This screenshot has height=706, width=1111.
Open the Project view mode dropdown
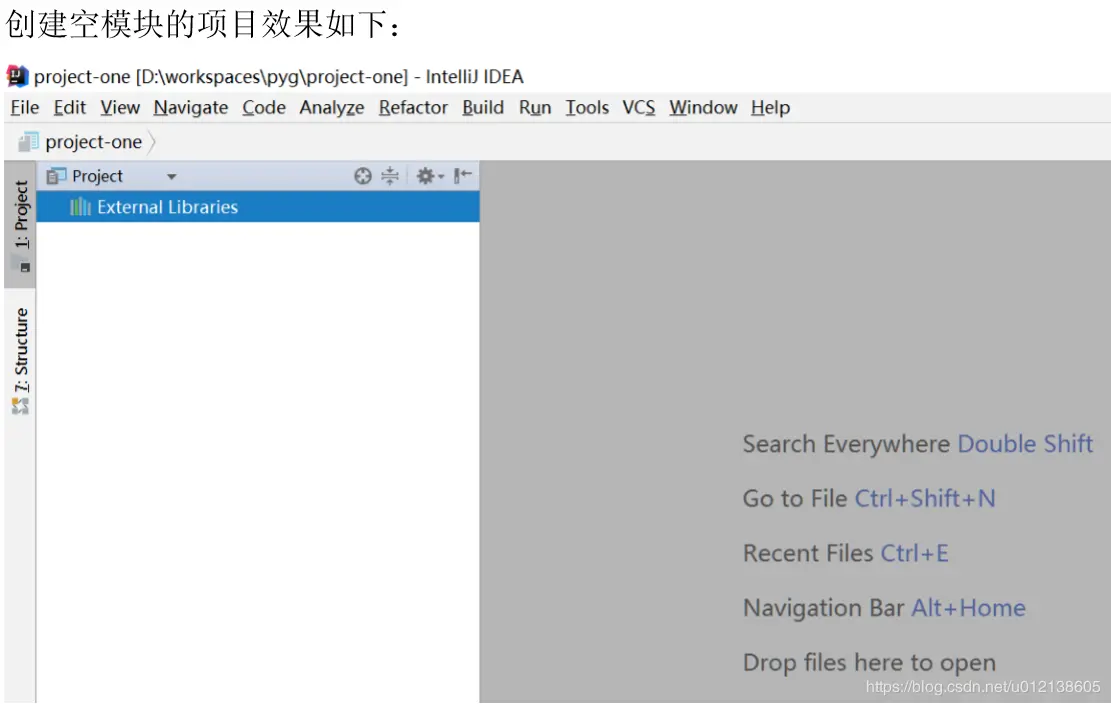pyautogui.click(x=169, y=176)
